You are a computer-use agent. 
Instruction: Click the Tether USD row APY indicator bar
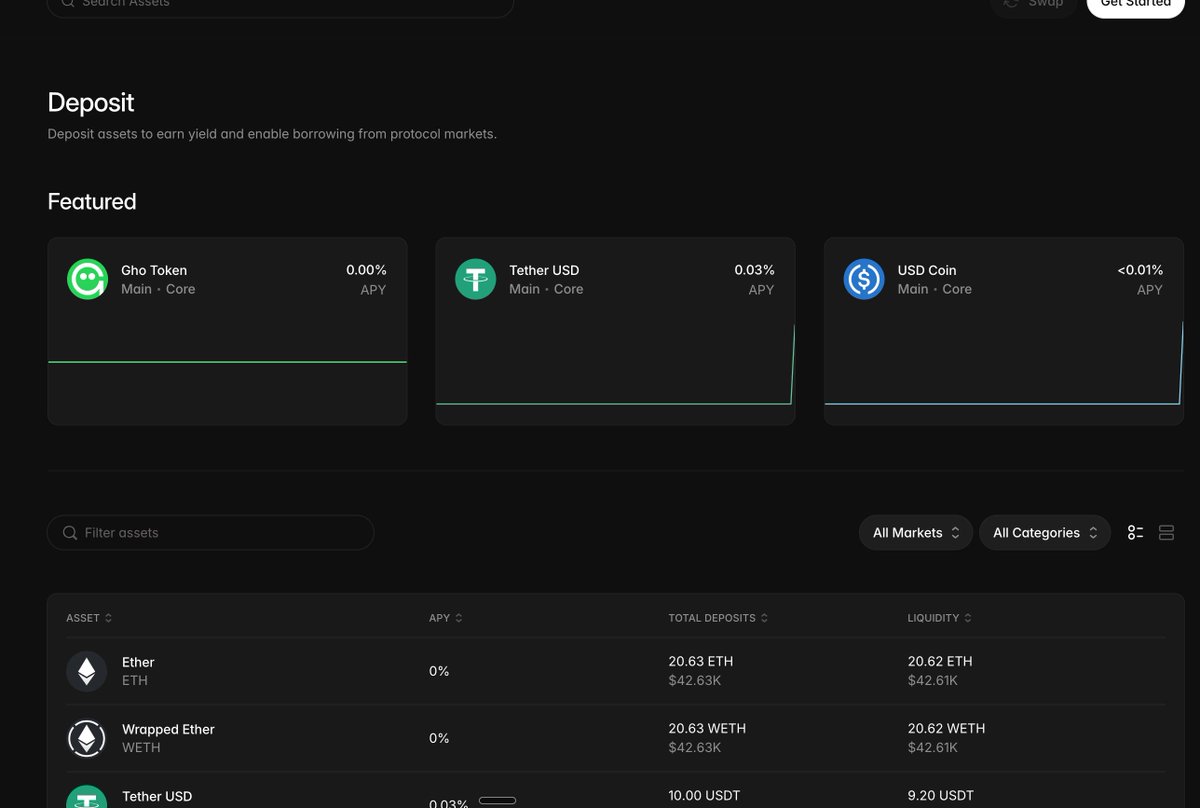click(498, 800)
